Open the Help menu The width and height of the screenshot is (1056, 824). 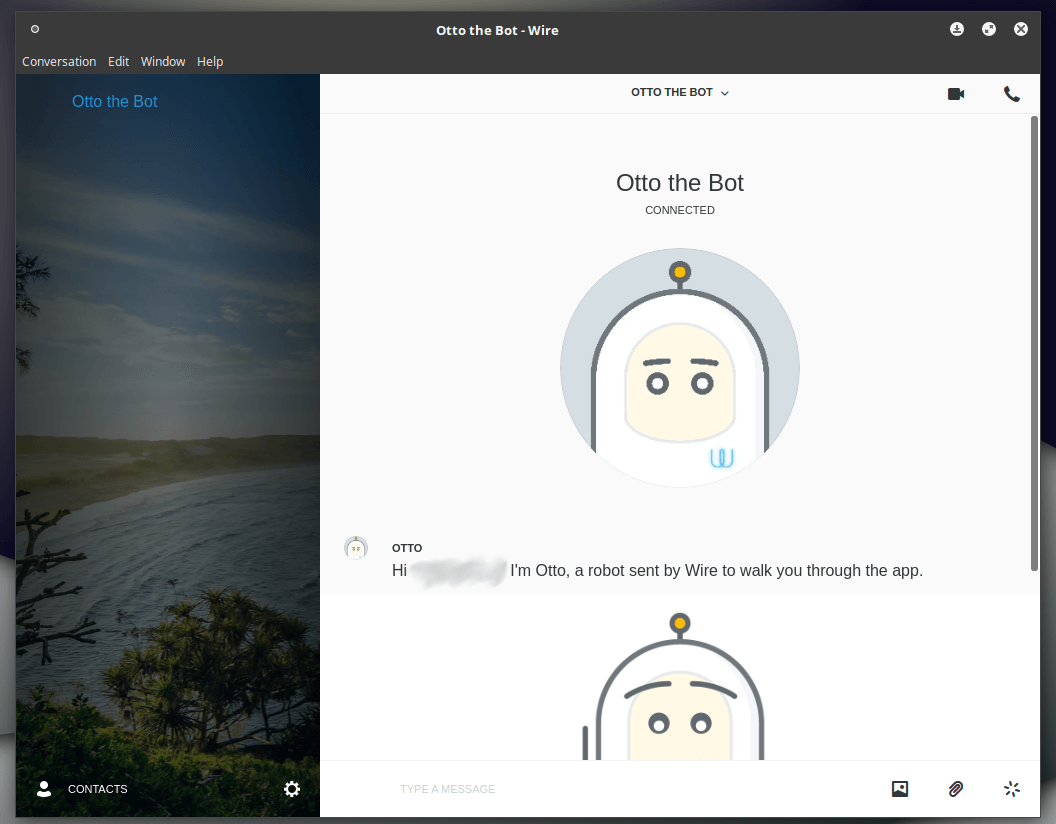coord(209,61)
